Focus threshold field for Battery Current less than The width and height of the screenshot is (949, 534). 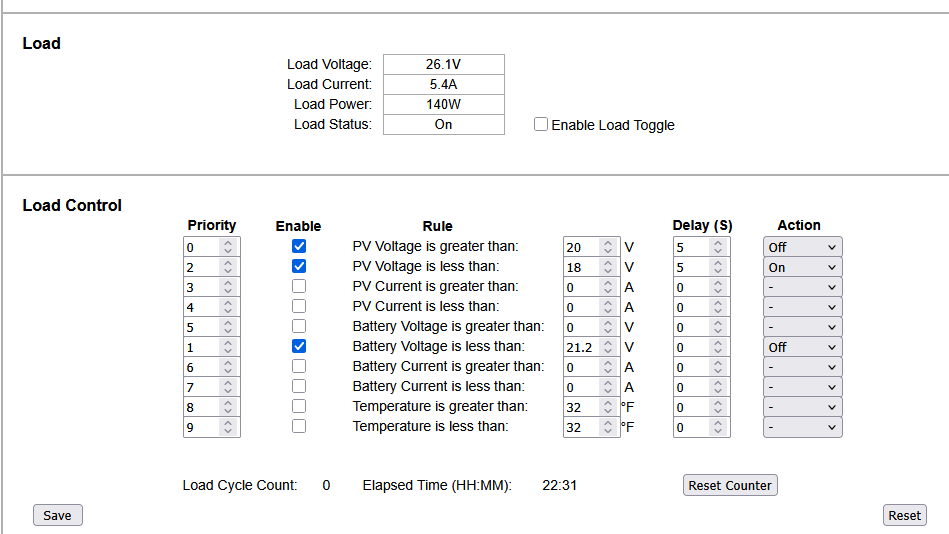[591, 387]
